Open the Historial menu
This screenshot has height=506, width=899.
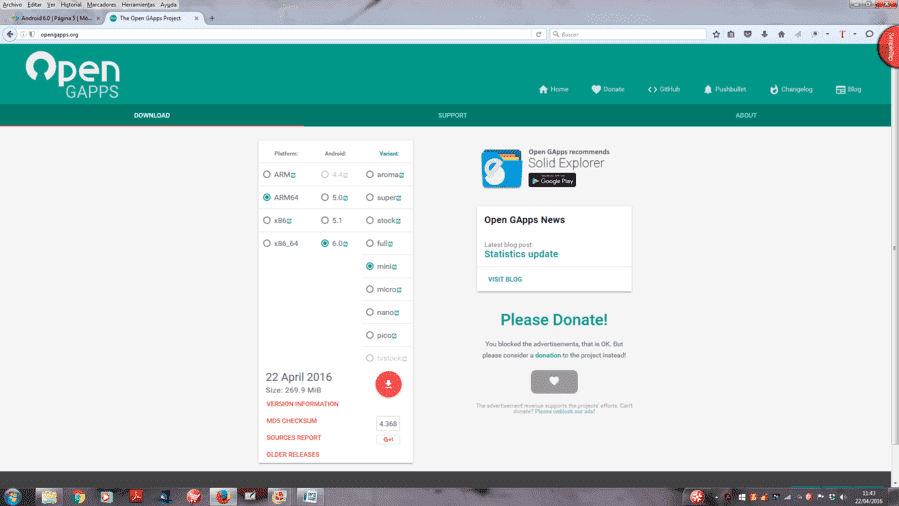(71, 5)
